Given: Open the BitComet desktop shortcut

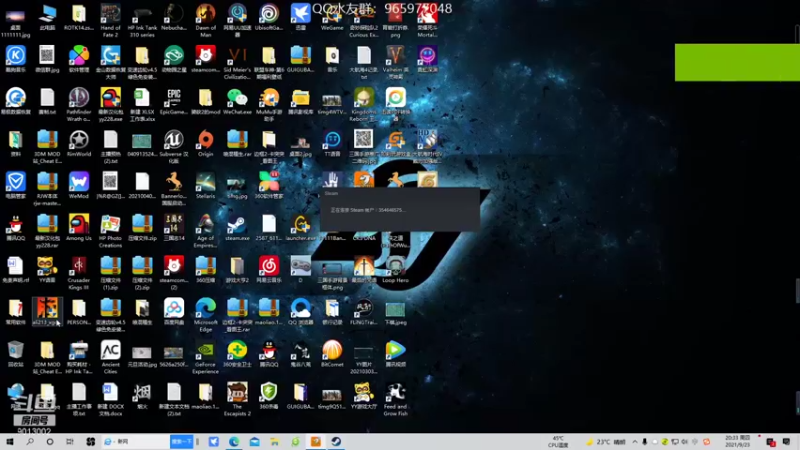Looking at the screenshot, I should tap(332, 354).
